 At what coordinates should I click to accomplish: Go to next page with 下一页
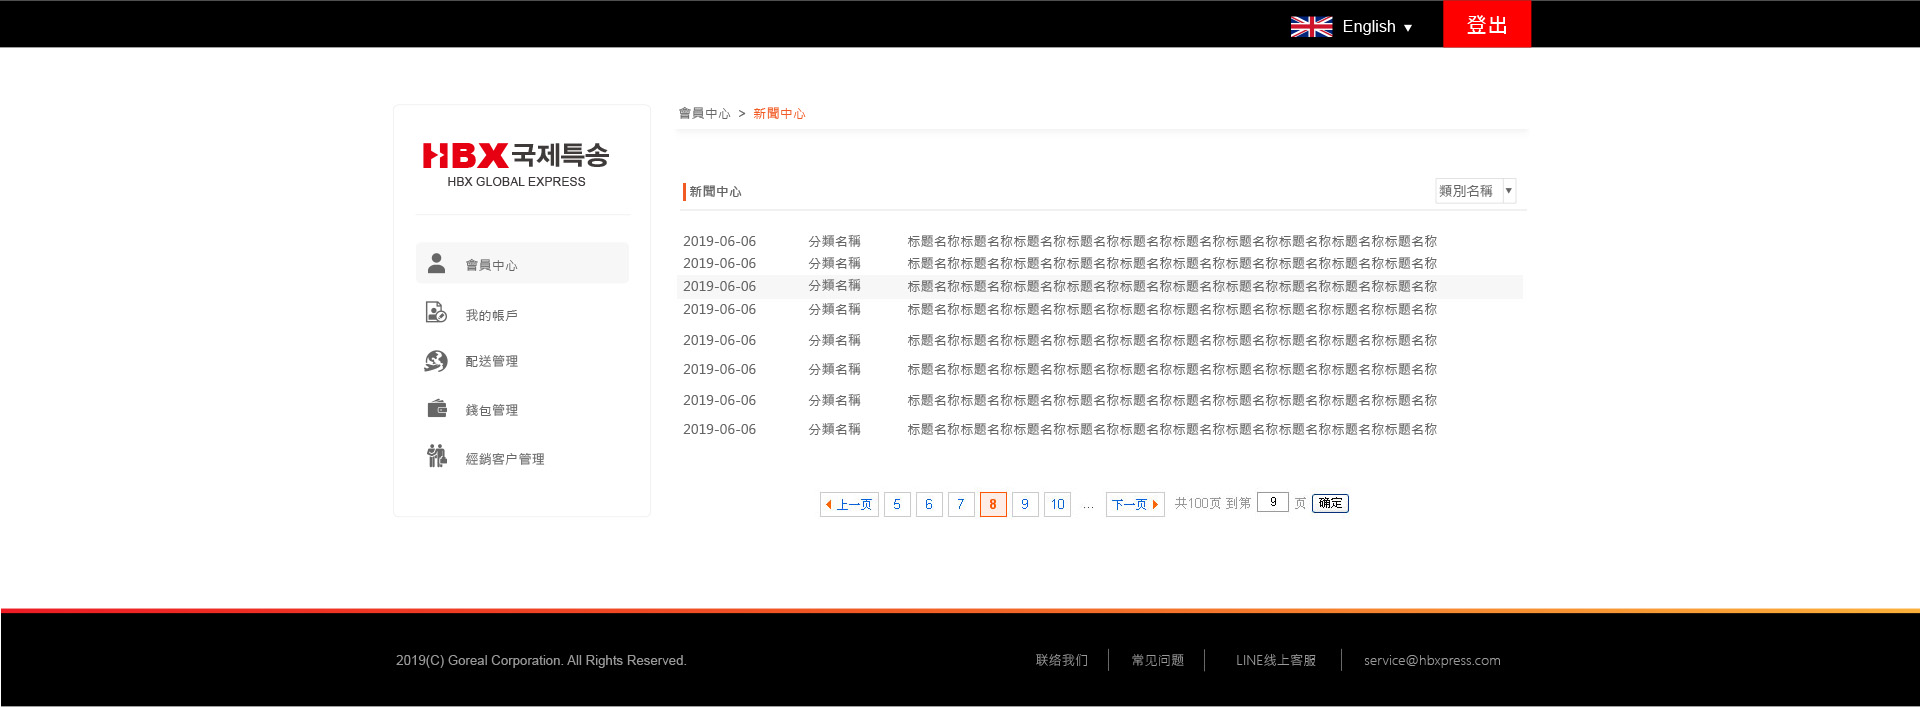[1134, 505]
